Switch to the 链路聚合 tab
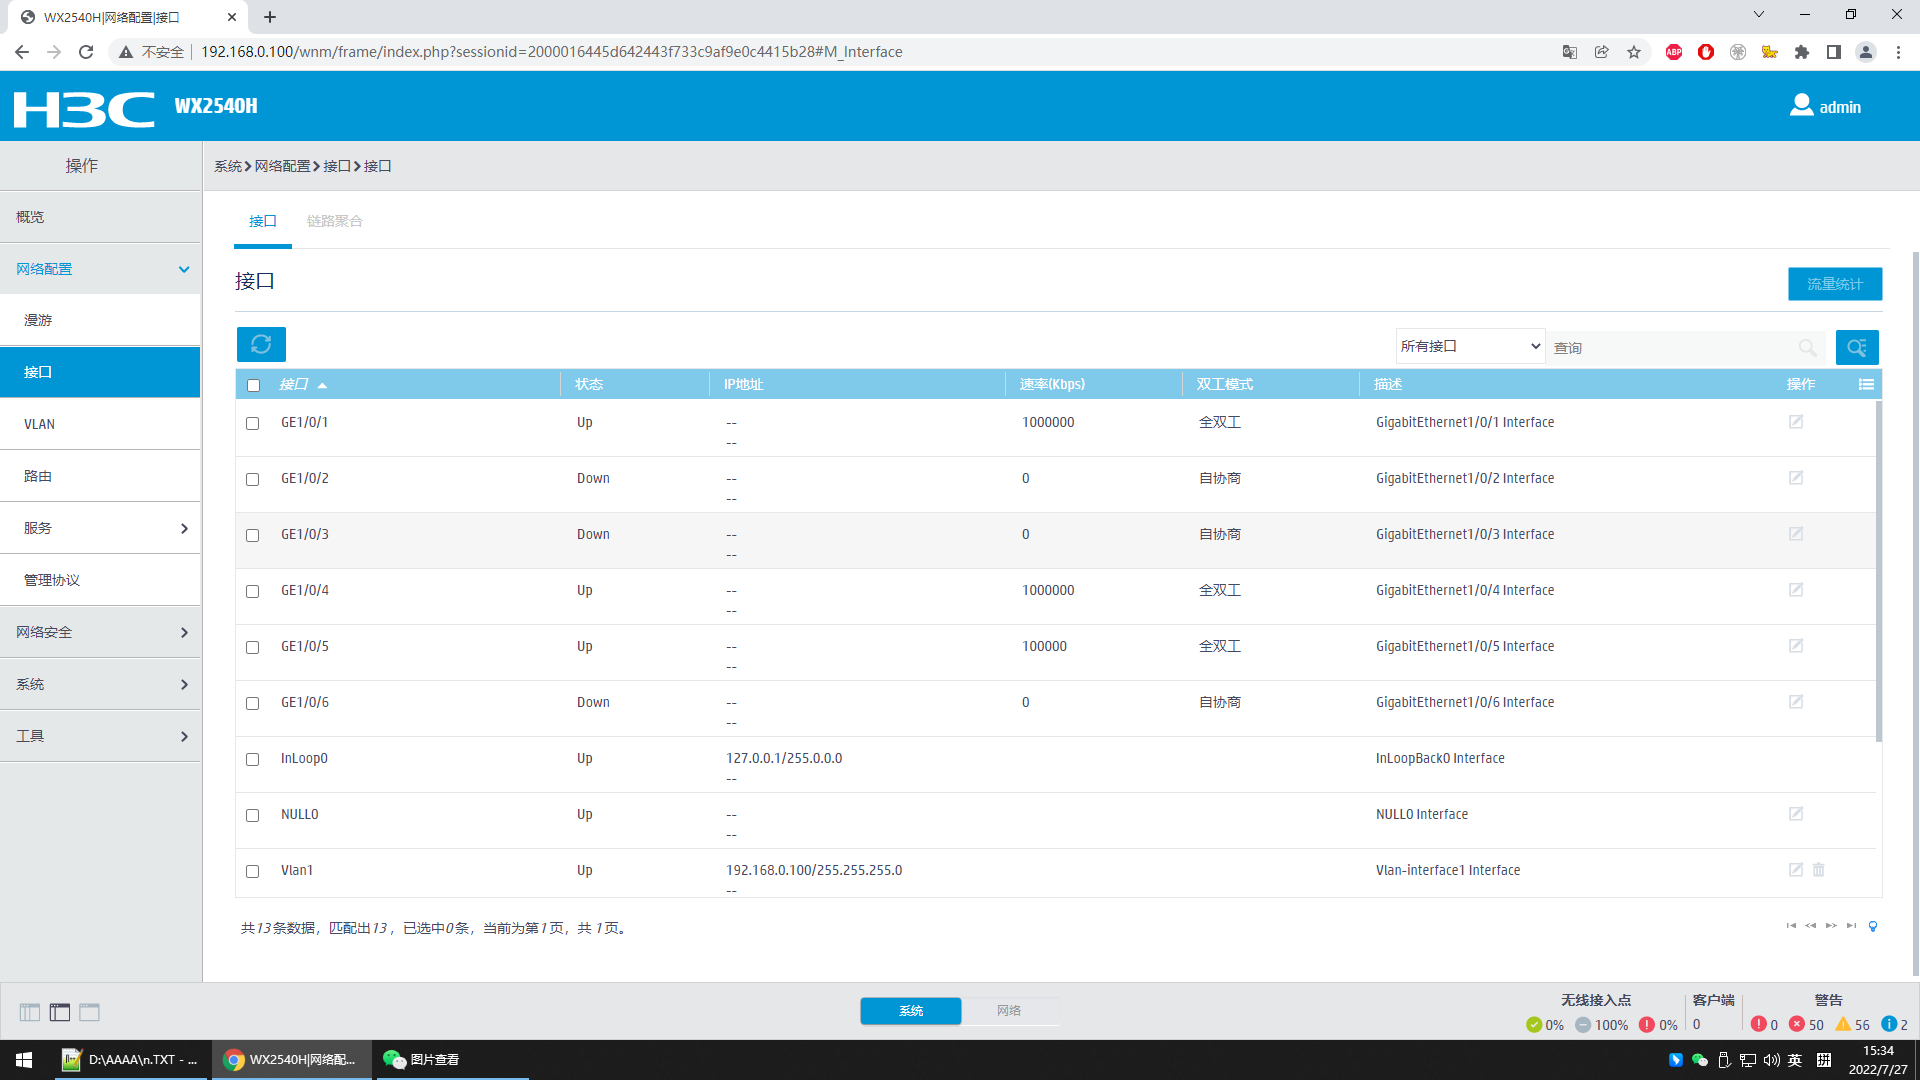 pyautogui.click(x=334, y=221)
